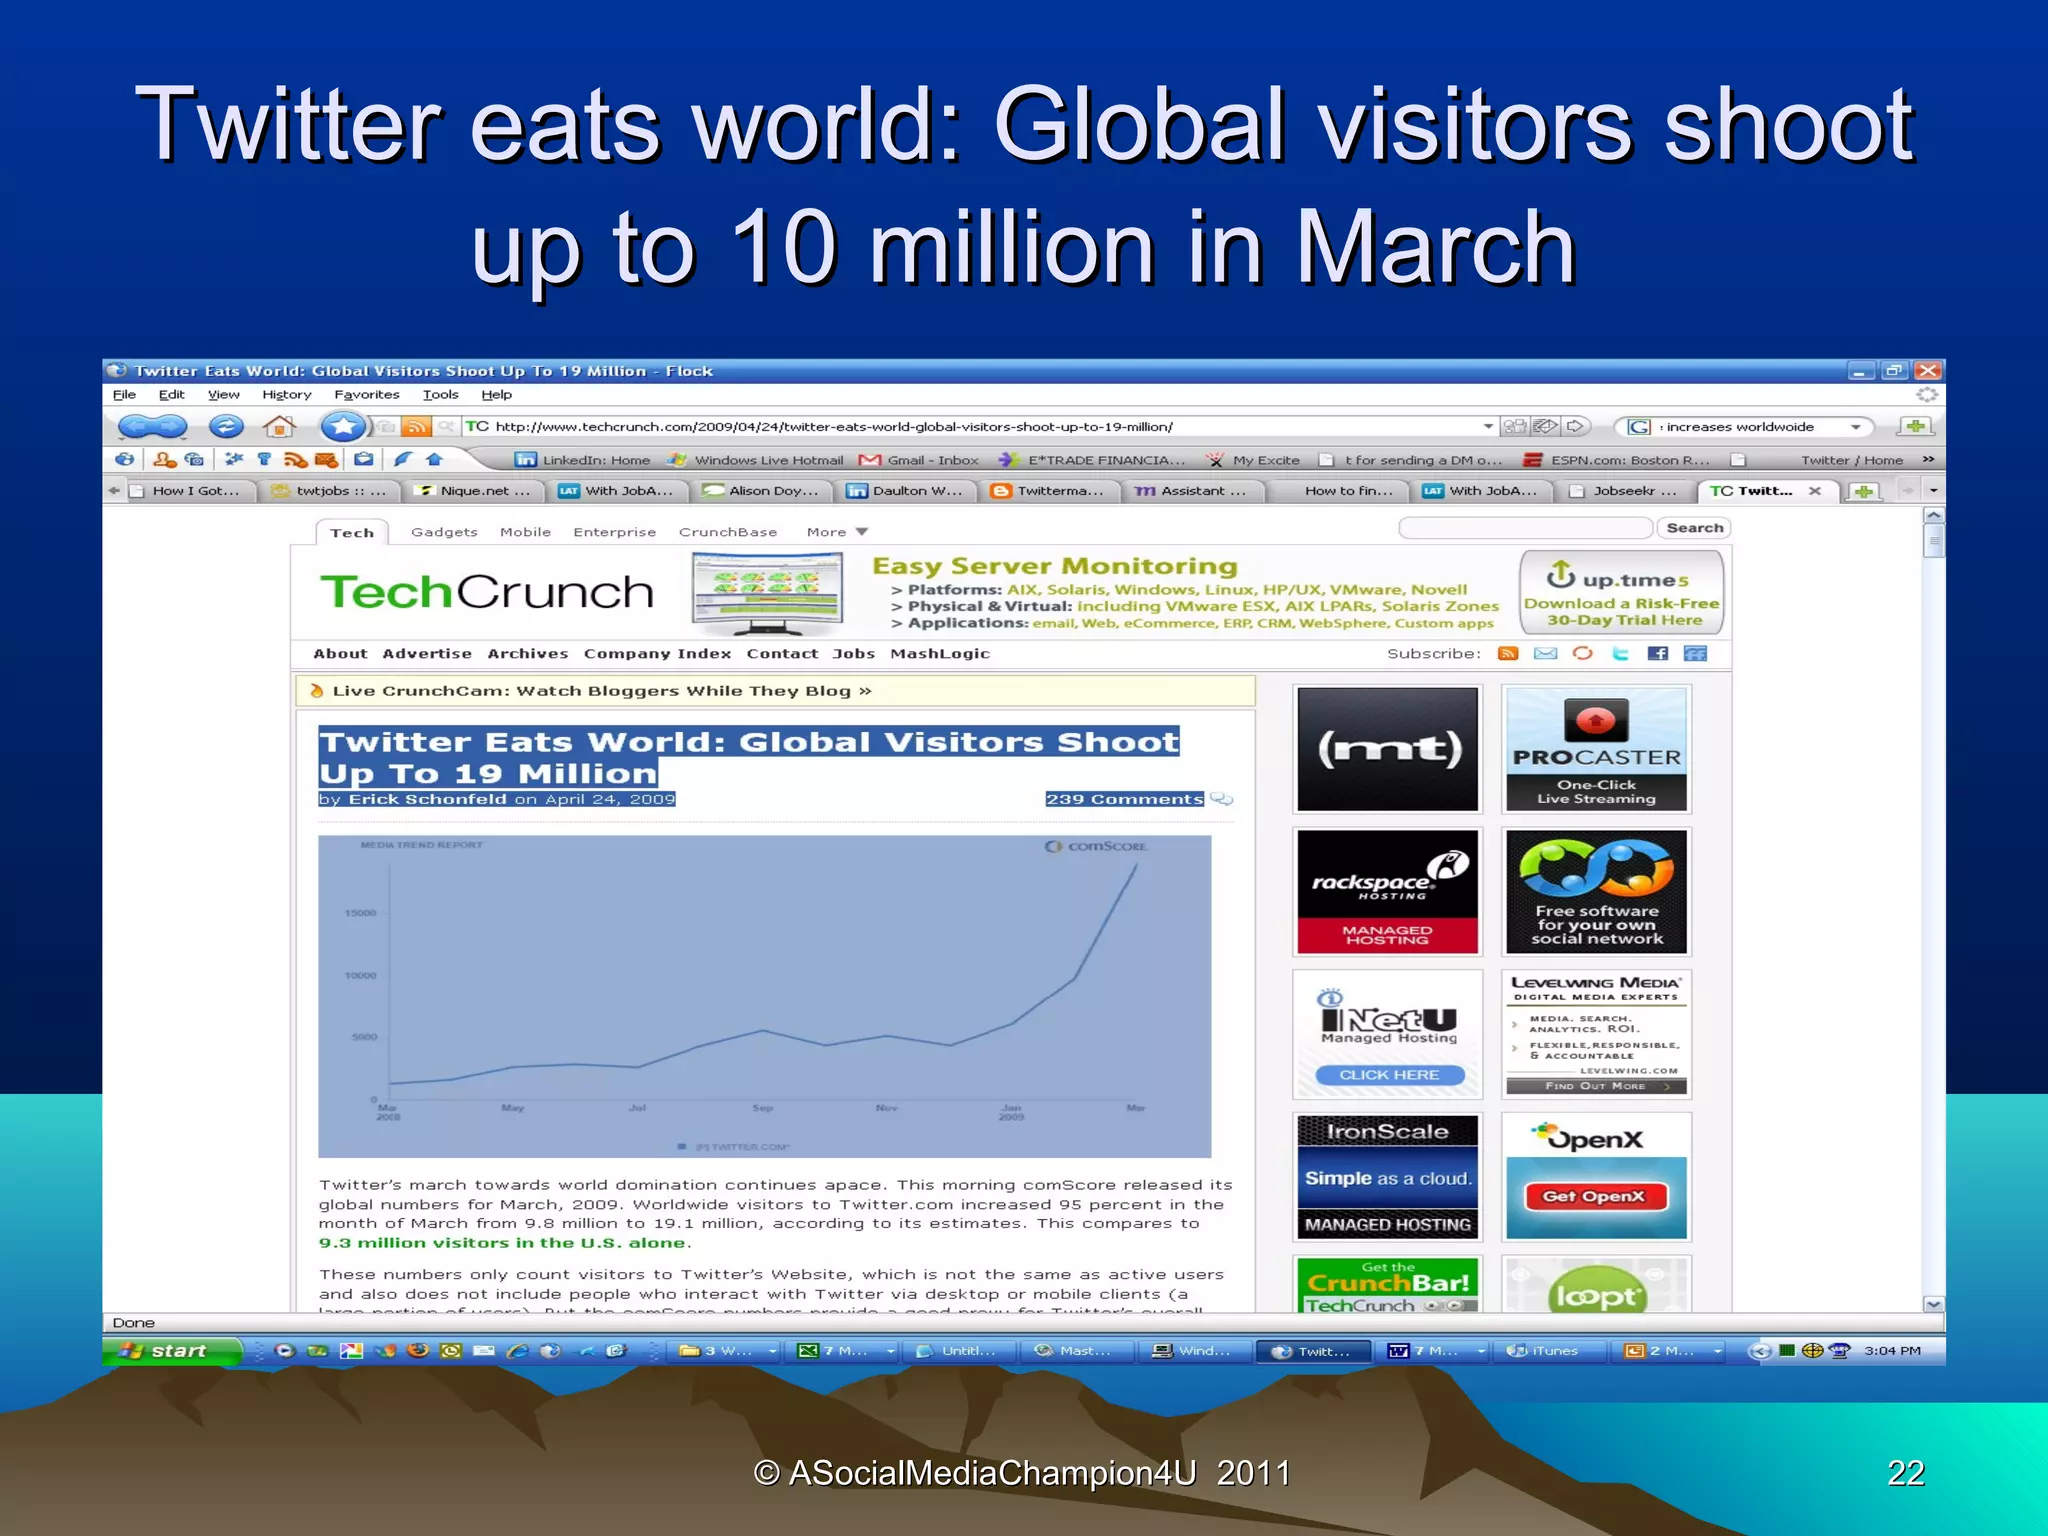Close the TC Twitt... tab
The width and height of the screenshot is (2048, 1536).
(1814, 491)
